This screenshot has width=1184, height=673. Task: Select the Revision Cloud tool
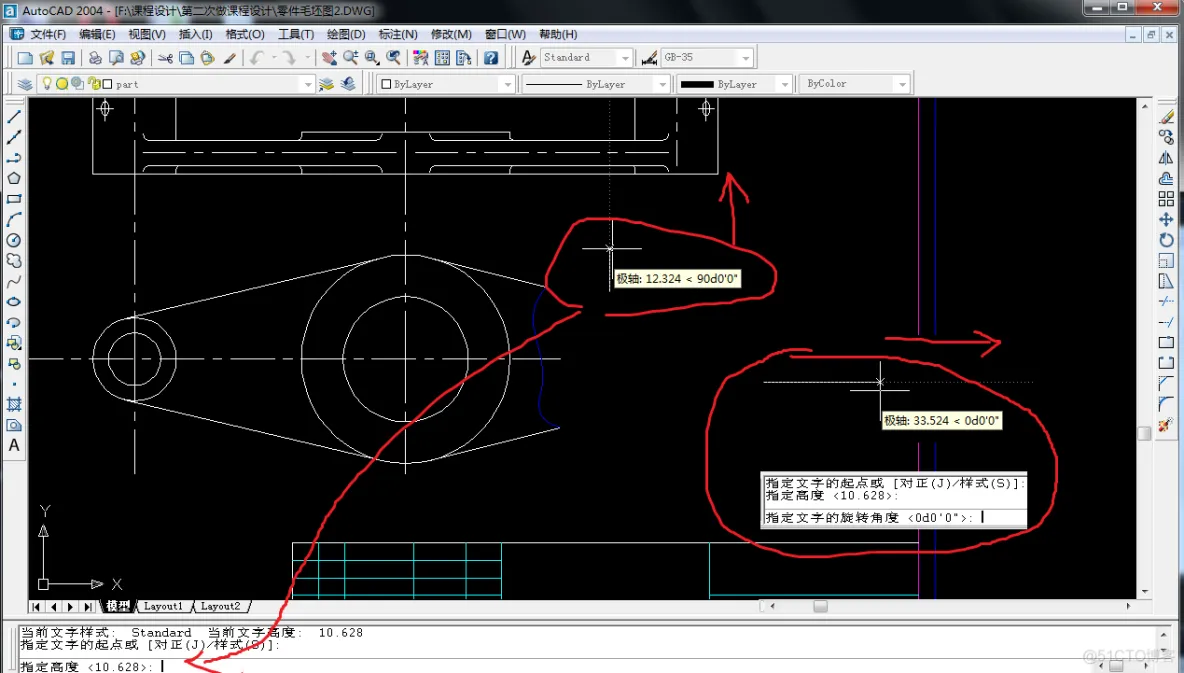click(14, 261)
